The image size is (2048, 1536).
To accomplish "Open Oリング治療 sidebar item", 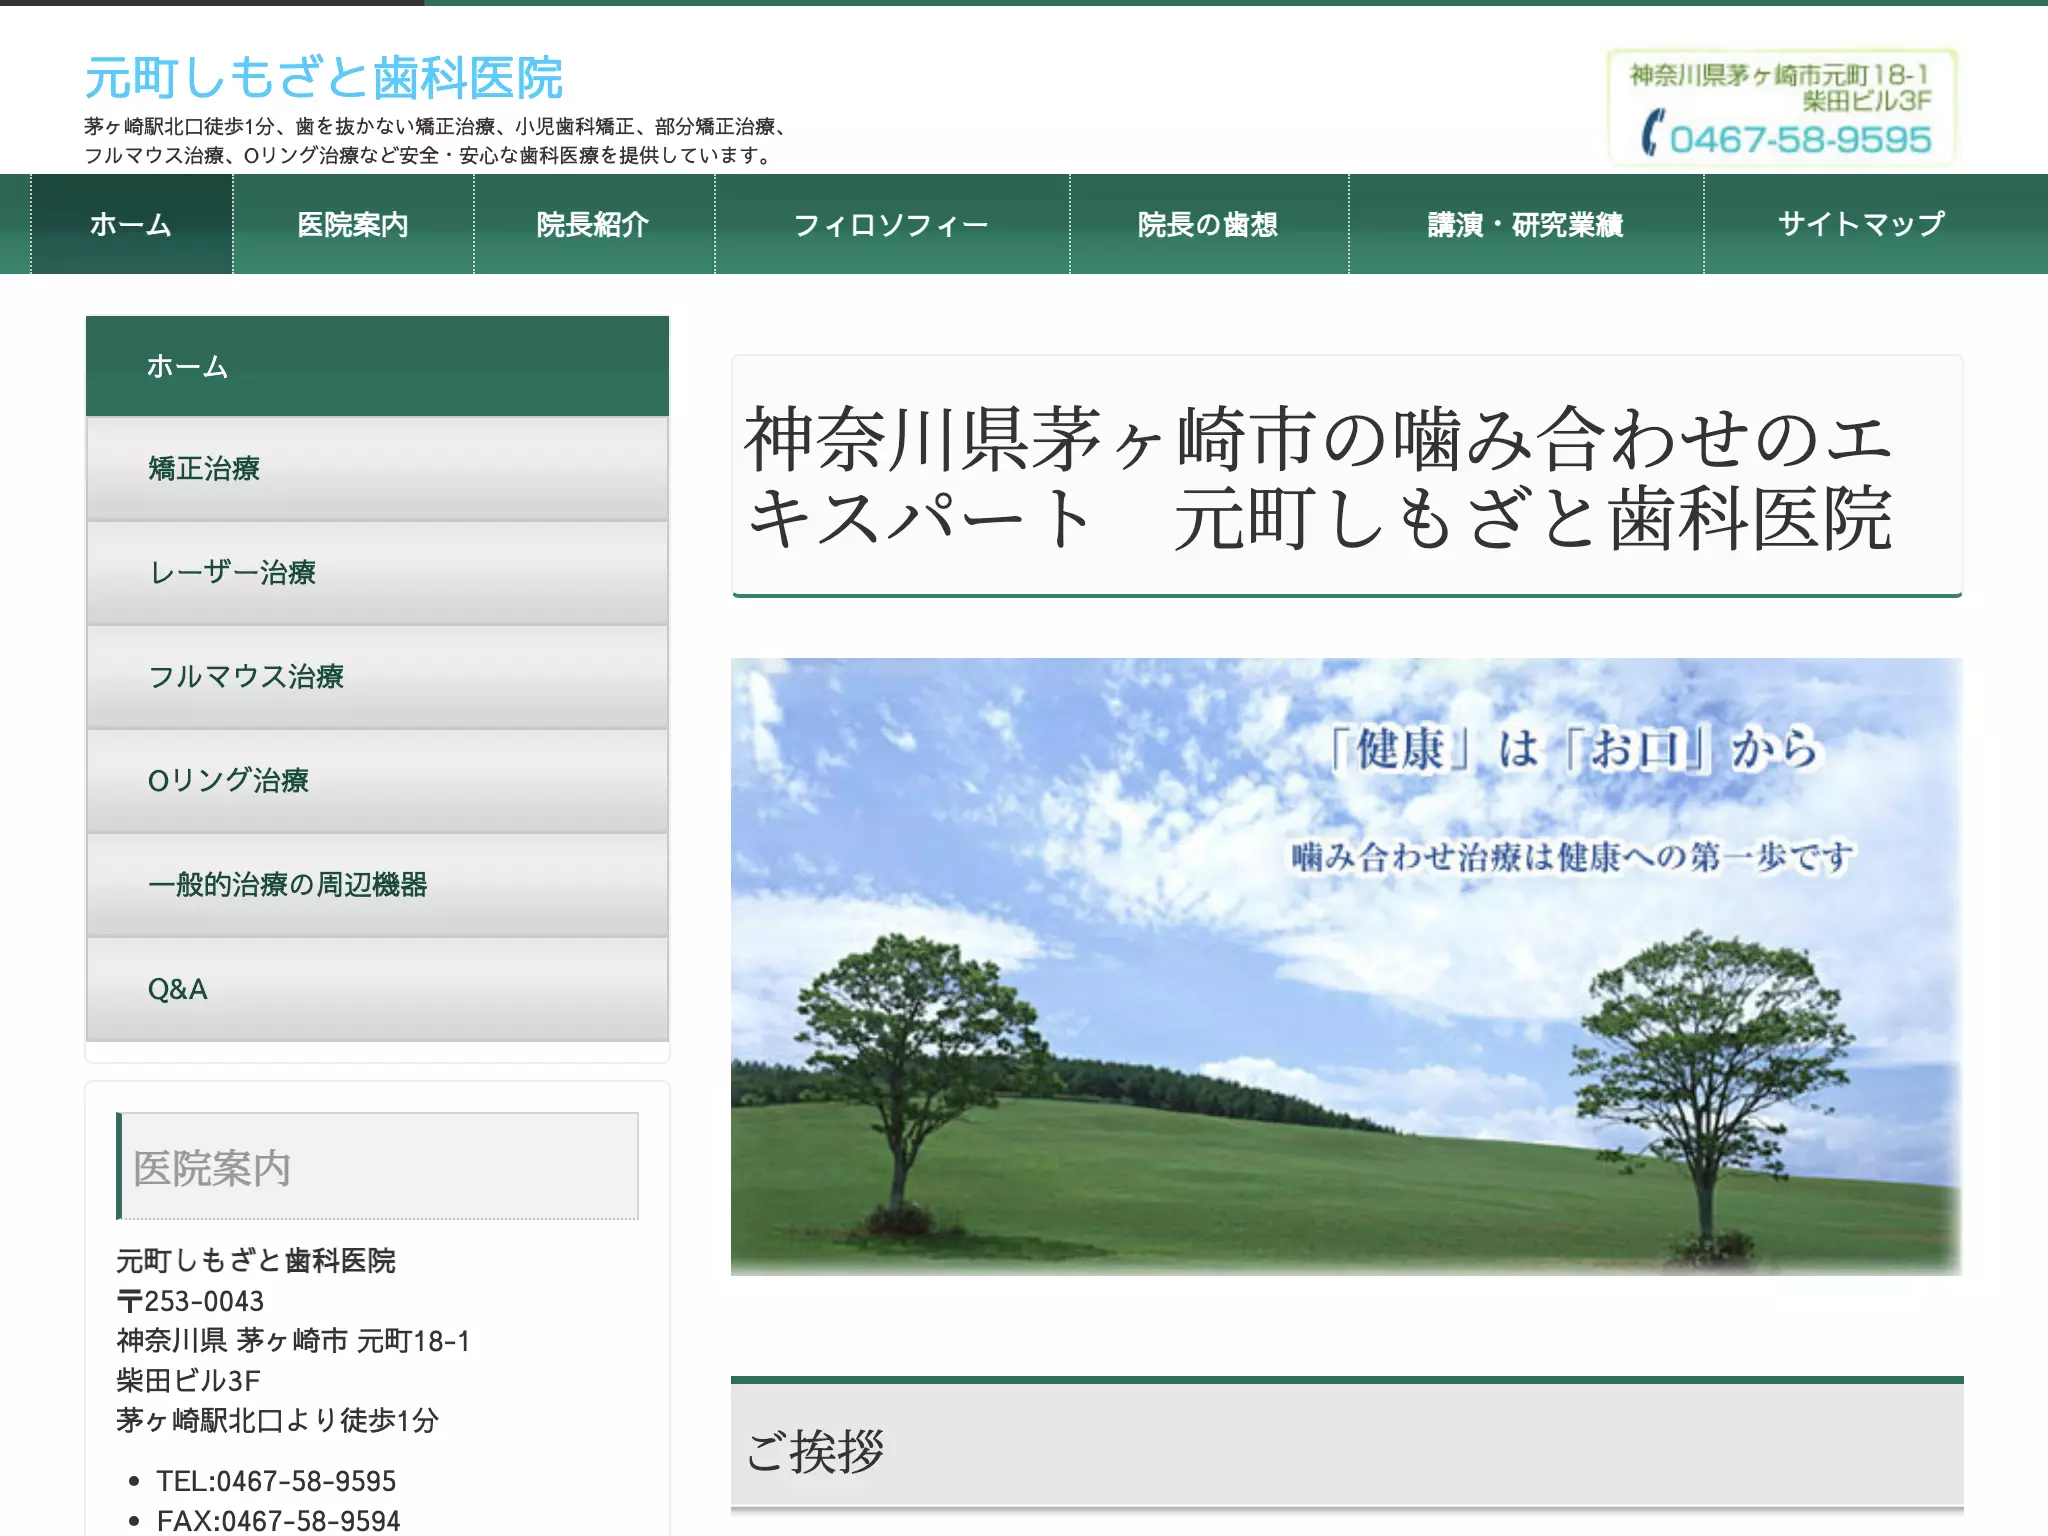I will coord(377,781).
